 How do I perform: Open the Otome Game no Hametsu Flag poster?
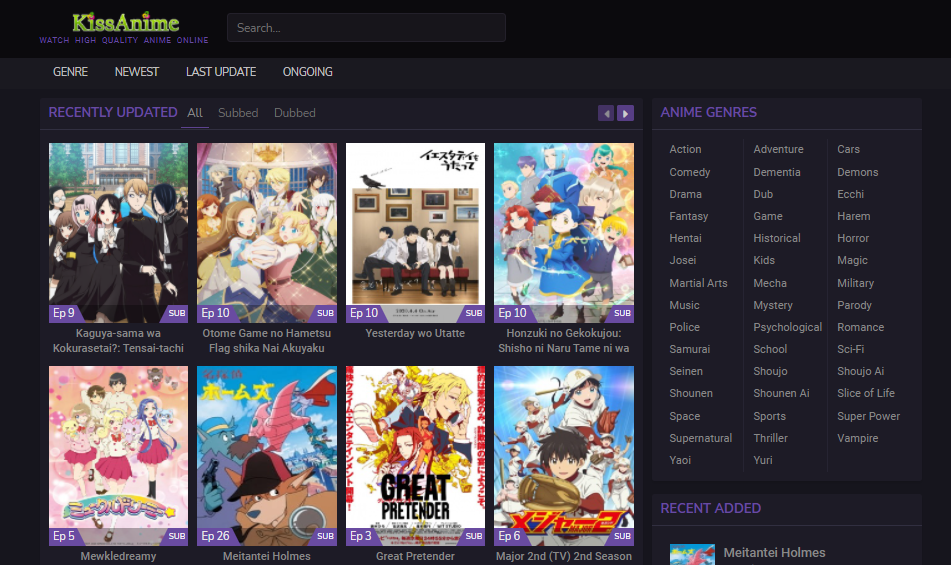pos(267,233)
